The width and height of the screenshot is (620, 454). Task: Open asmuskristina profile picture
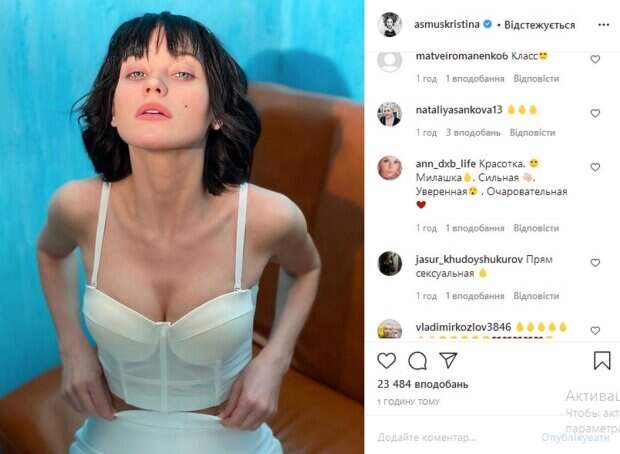coord(389,25)
